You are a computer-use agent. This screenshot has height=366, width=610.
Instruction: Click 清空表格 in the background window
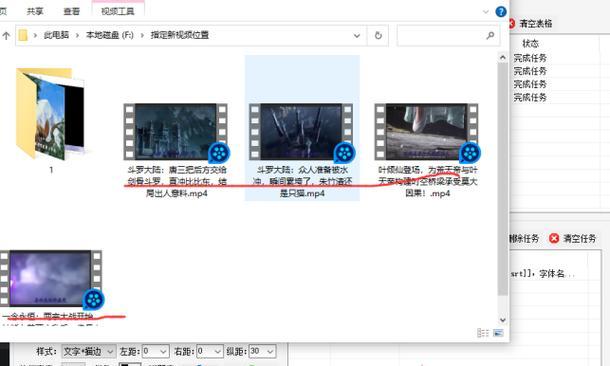(x=536, y=23)
